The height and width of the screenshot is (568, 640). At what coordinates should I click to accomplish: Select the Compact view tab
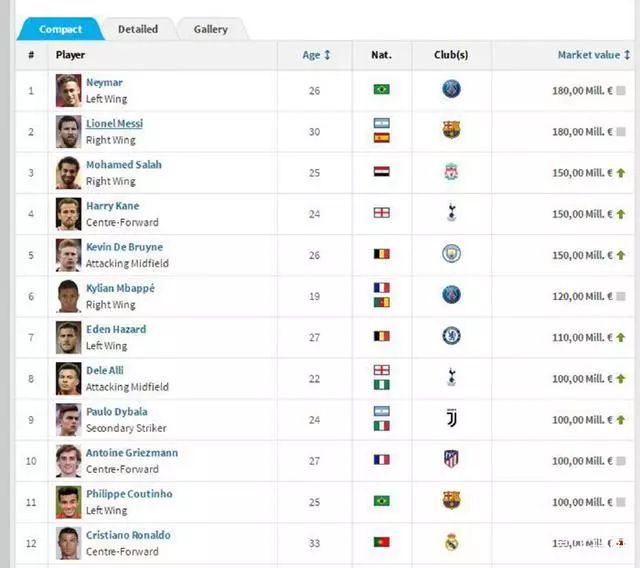click(x=60, y=29)
